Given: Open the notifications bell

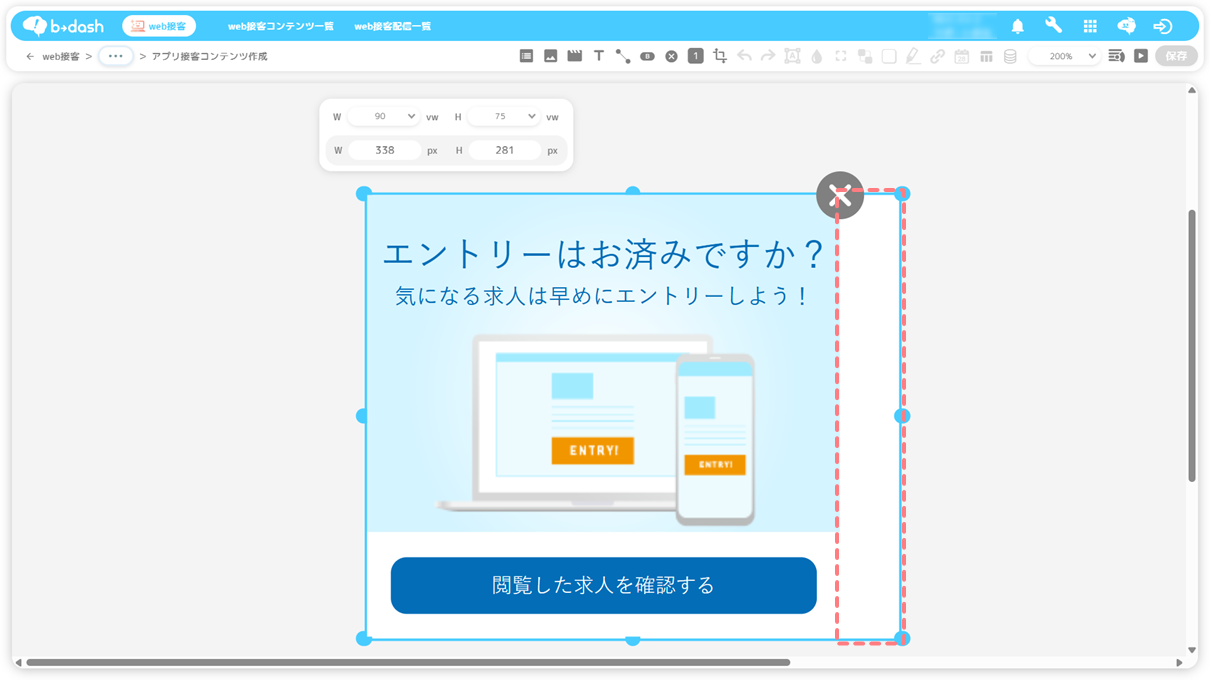Looking at the screenshot, I should pyautogui.click(x=1017, y=26).
